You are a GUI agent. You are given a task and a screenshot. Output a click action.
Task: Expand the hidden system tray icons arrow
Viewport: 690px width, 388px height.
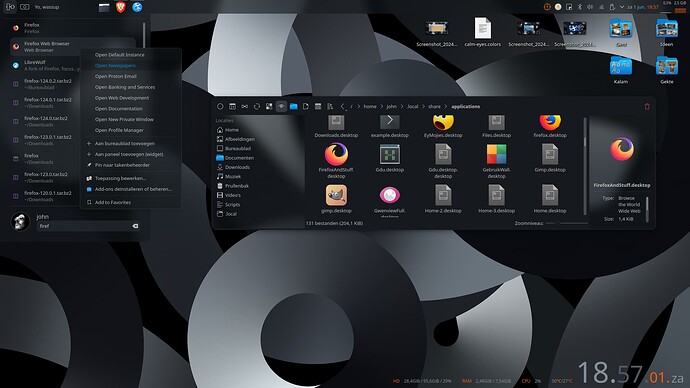coord(622,7)
